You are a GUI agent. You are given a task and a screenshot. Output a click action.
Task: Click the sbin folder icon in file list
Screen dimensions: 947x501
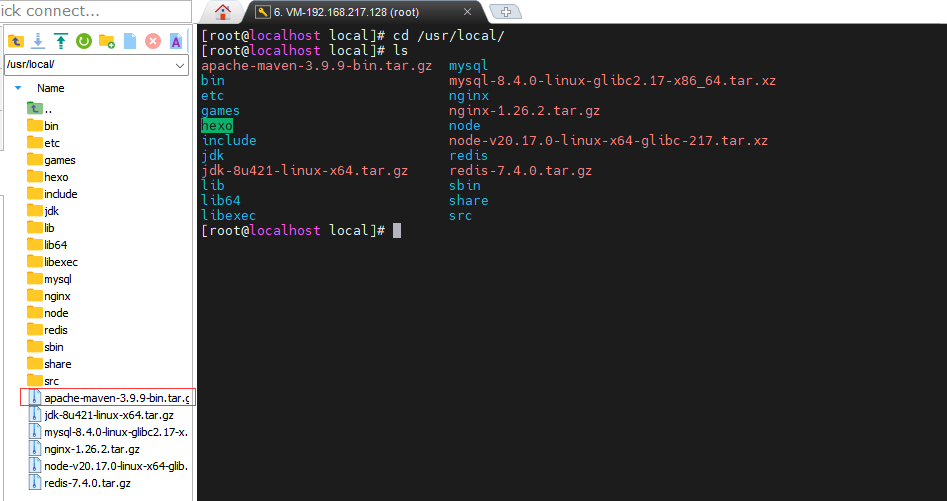point(34,346)
